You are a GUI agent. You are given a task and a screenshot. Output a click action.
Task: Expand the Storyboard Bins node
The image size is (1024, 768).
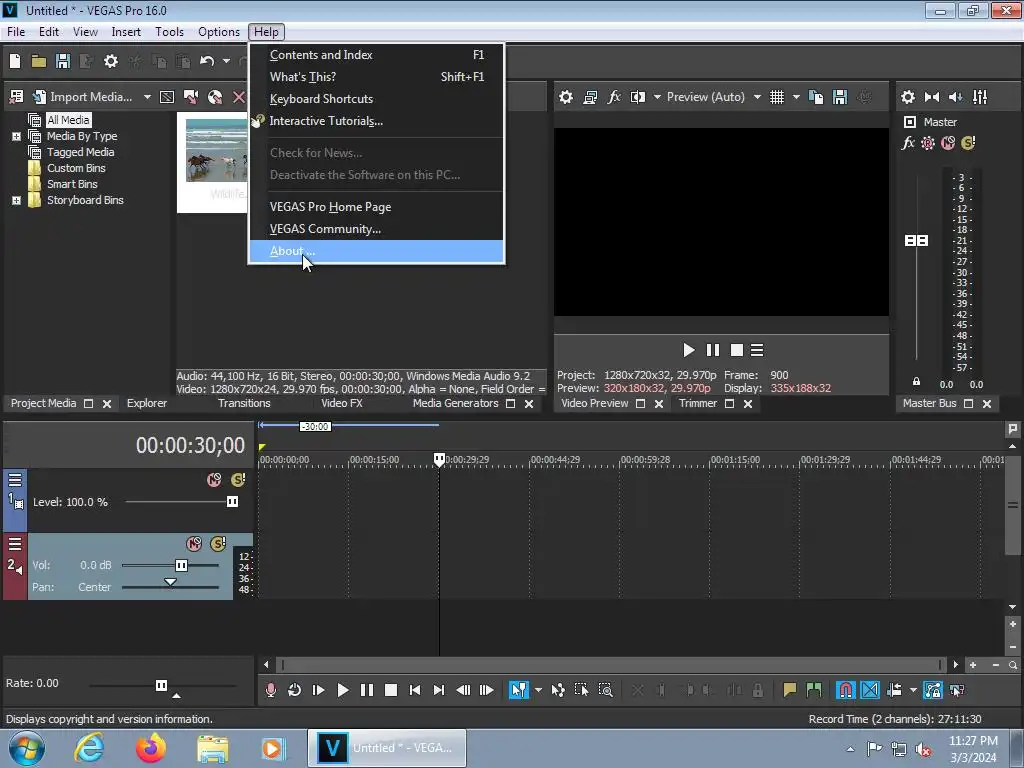[x=16, y=200]
